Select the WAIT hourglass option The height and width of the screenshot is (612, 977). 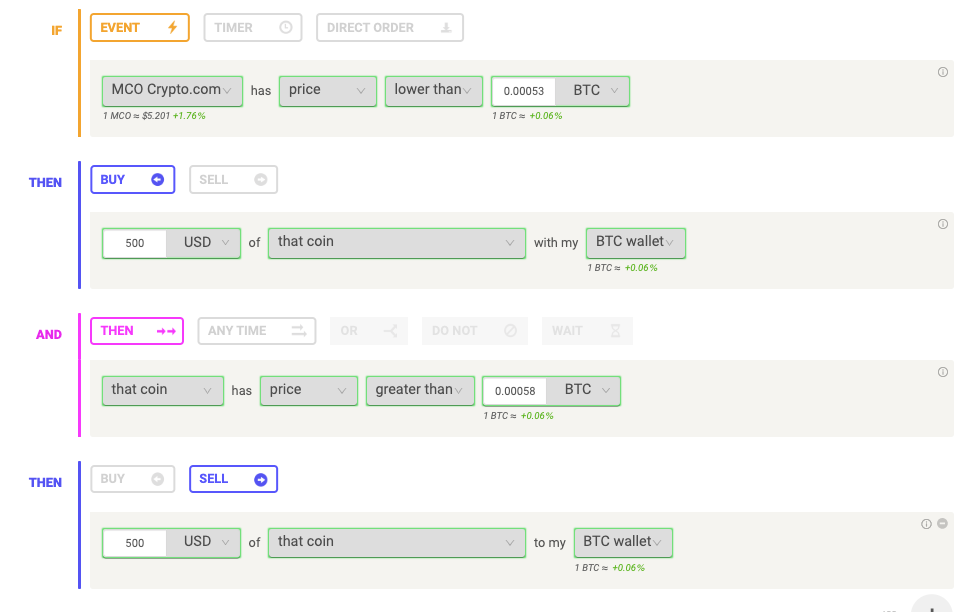point(587,331)
